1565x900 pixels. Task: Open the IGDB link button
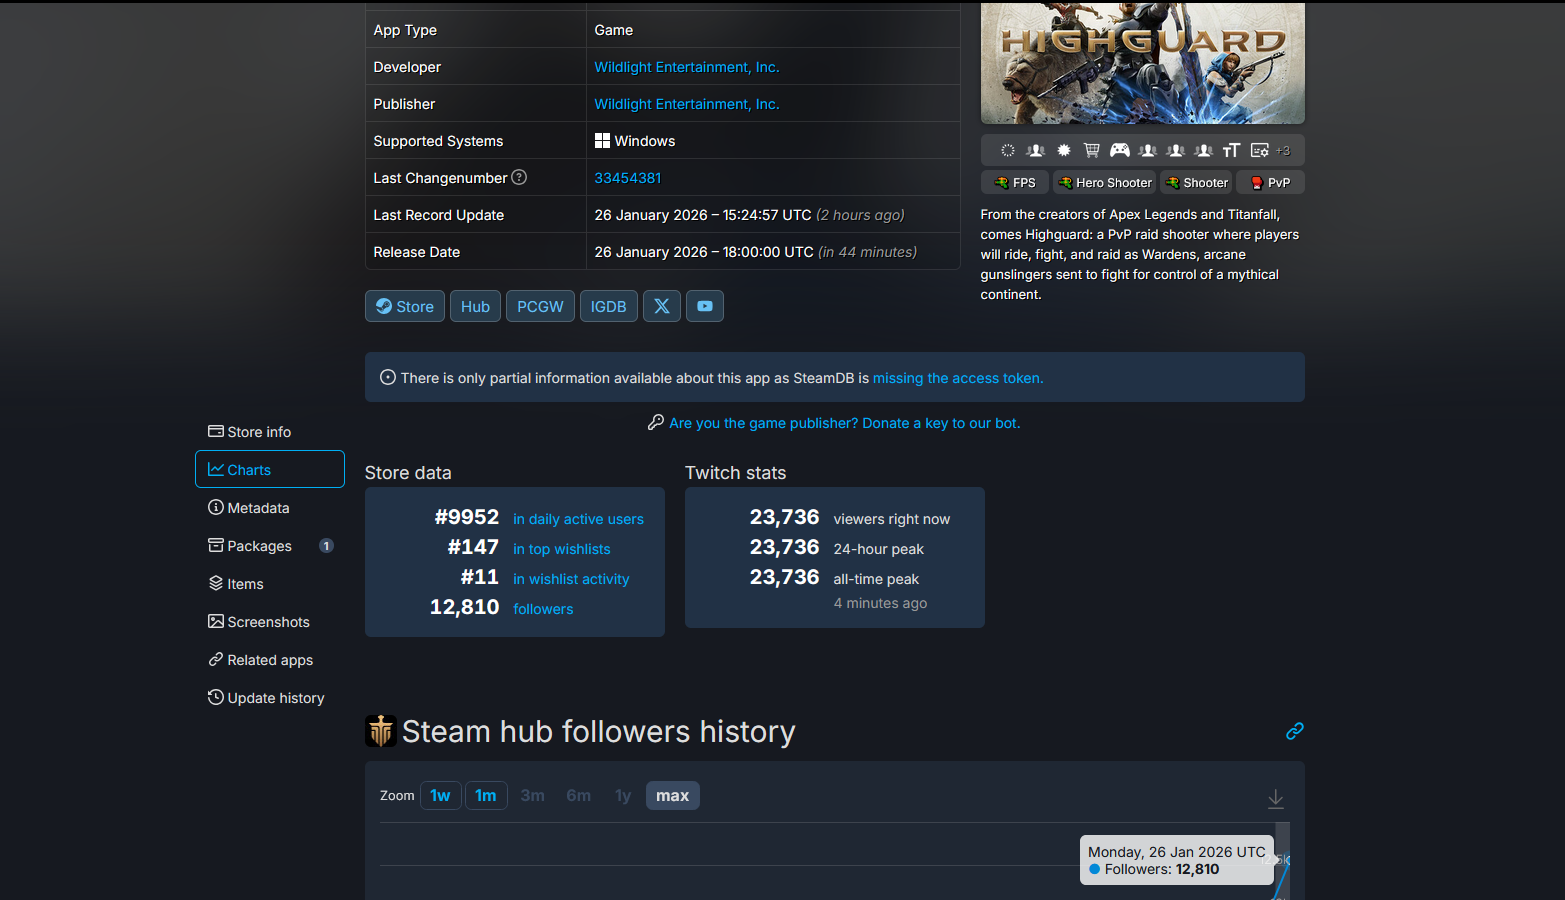[608, 306]
